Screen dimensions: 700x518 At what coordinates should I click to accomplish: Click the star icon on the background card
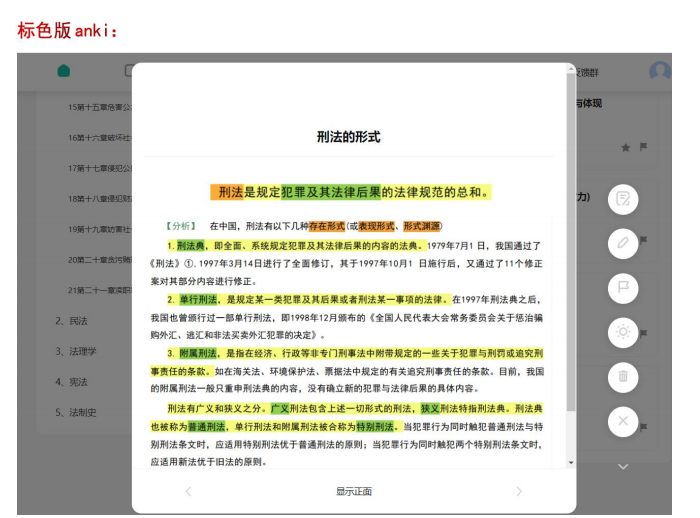coord(625,147)
